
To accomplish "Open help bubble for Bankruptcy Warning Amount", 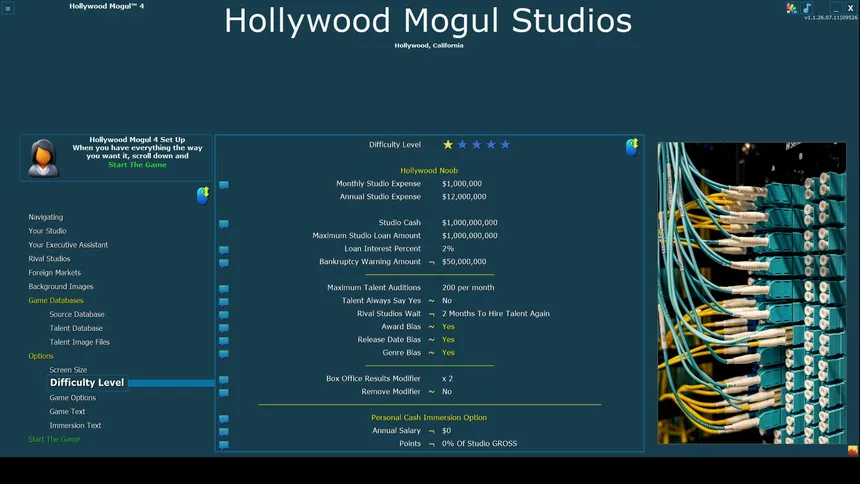I will [224, 263].
